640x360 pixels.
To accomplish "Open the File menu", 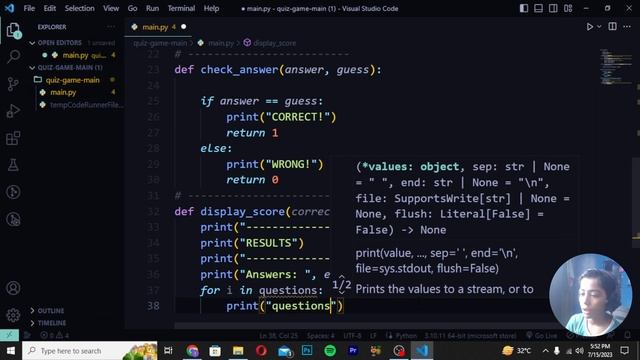I will [x=29, y=8].
